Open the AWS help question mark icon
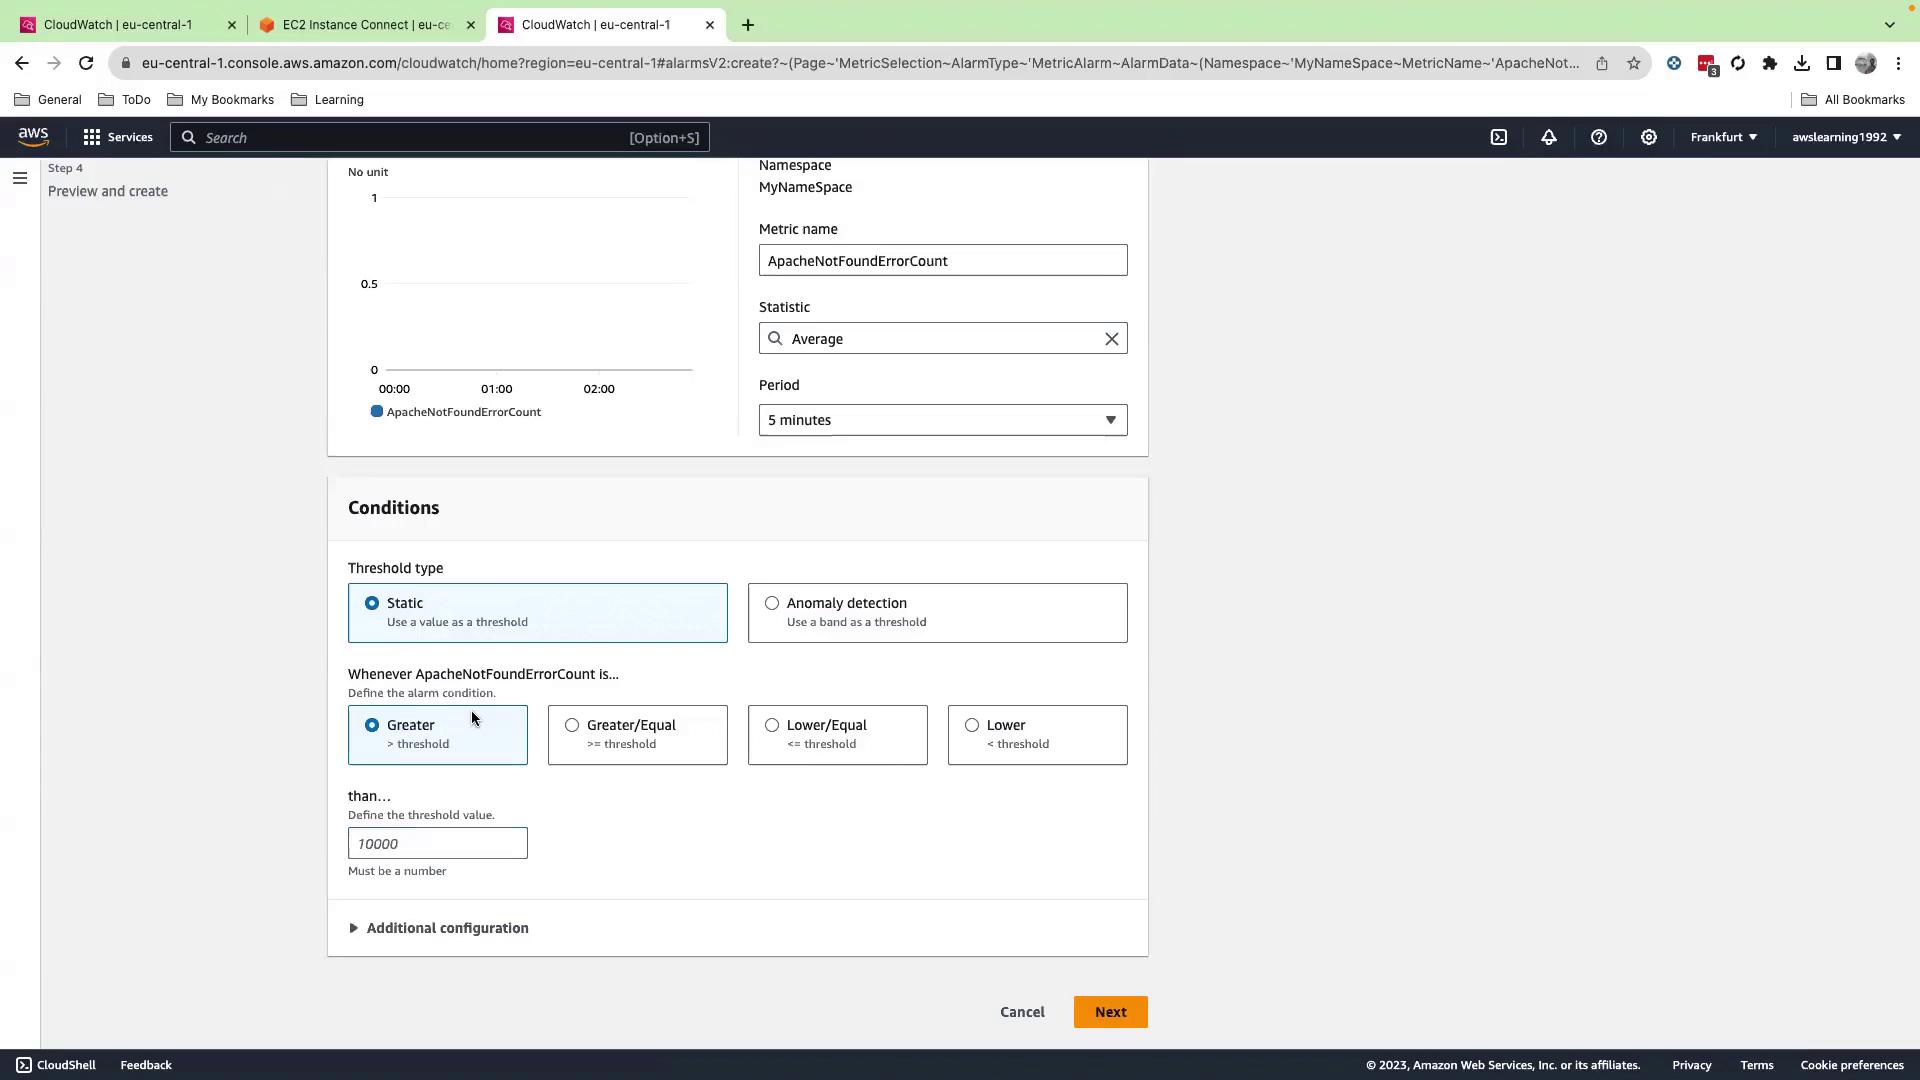 click(x=1599, y=137)
